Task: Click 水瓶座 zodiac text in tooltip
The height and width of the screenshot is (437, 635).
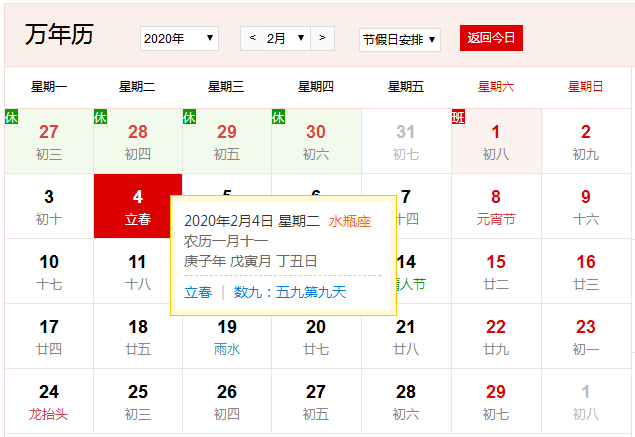Action: tap(350, 222)
